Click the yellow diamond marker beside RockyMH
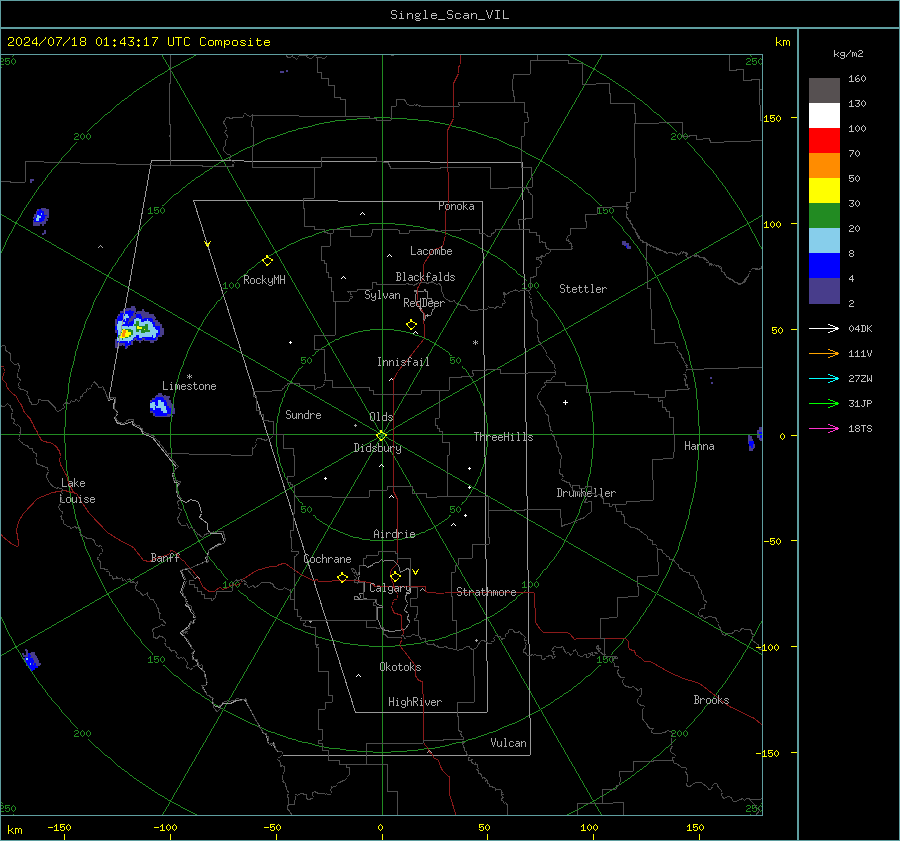 coord(267,261)
